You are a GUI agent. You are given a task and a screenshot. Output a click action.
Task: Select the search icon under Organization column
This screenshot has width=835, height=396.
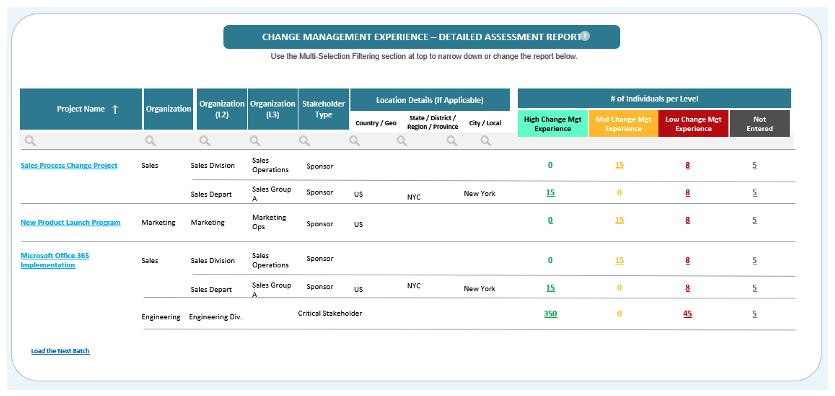point(151,141)
